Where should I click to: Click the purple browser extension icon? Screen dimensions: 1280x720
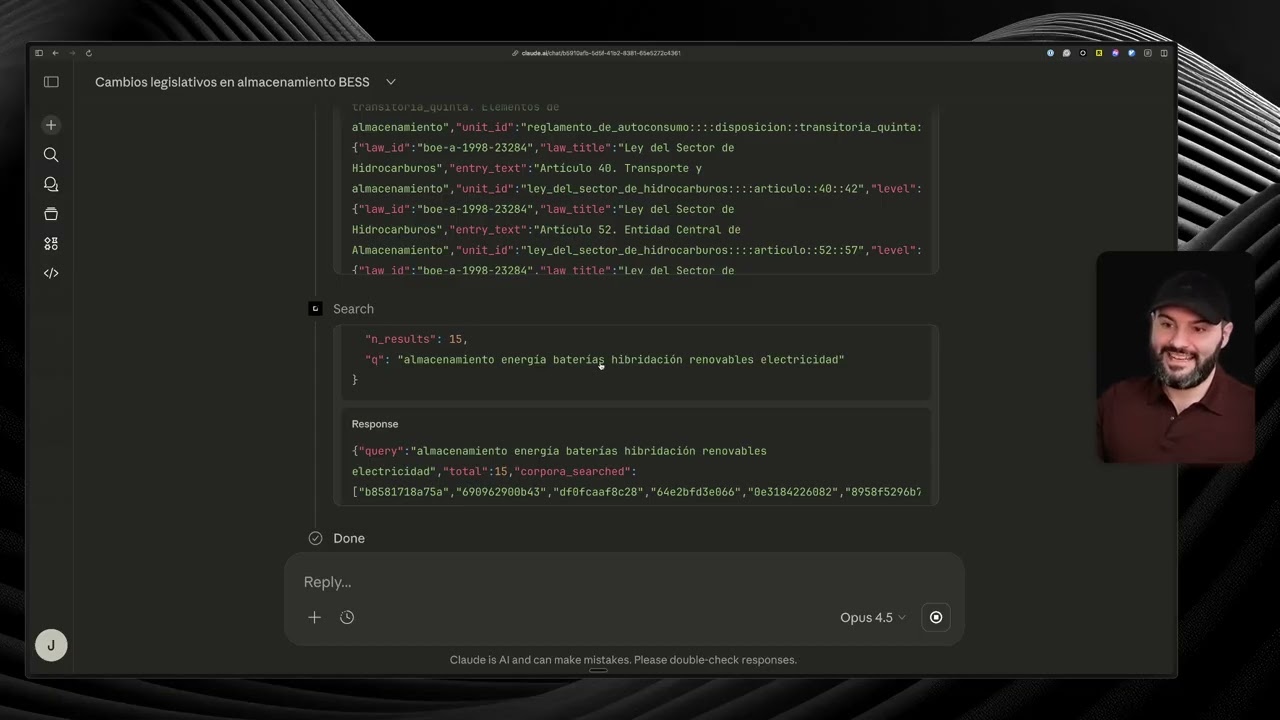[1115, 53]
